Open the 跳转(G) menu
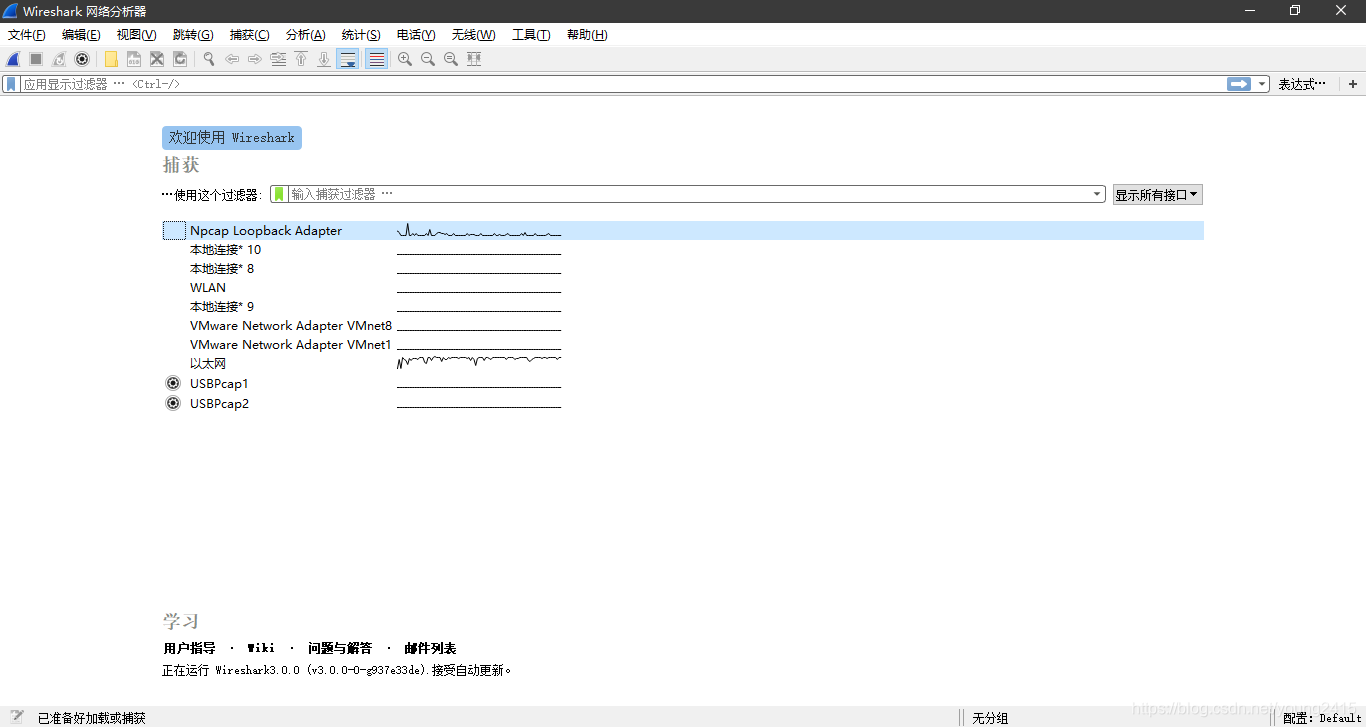 [193, 35]
